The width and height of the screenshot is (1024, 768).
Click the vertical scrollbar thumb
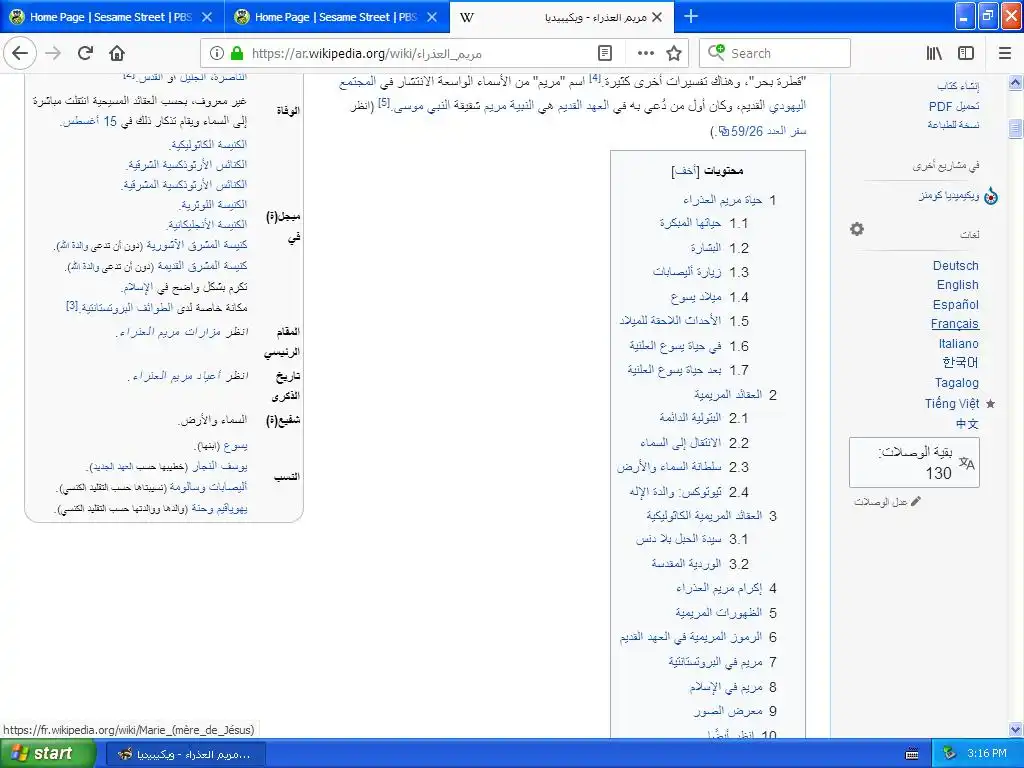(x=1015, y=128)
